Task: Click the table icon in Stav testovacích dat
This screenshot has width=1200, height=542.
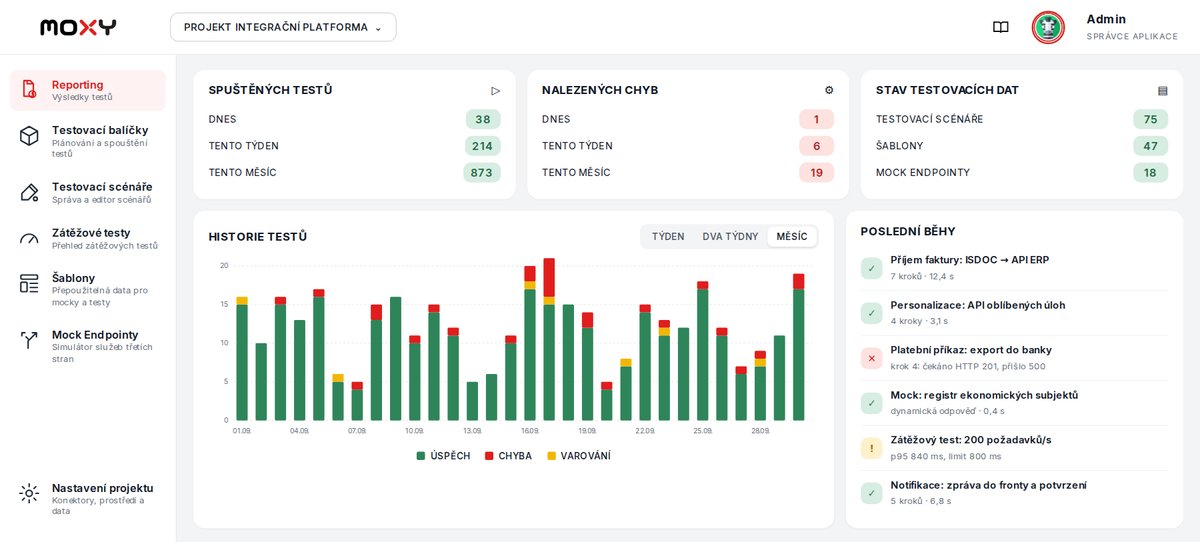Action: tap(1163, 90)
